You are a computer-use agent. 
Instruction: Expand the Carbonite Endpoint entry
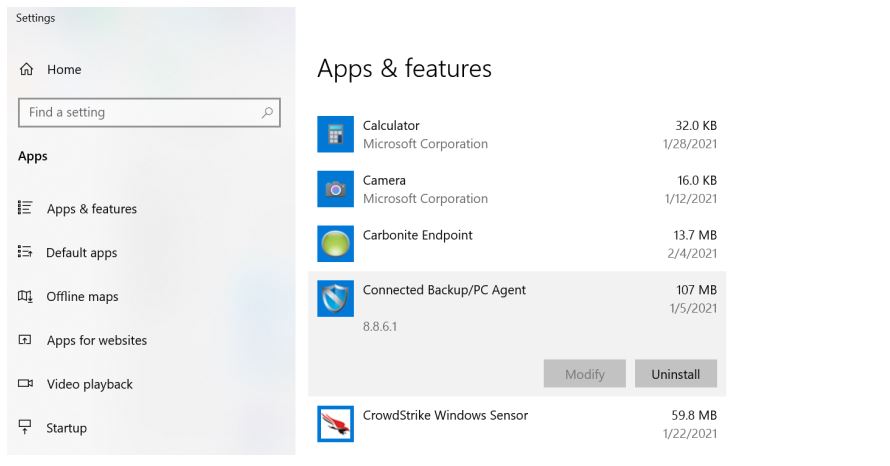click(x=417, y=236)
